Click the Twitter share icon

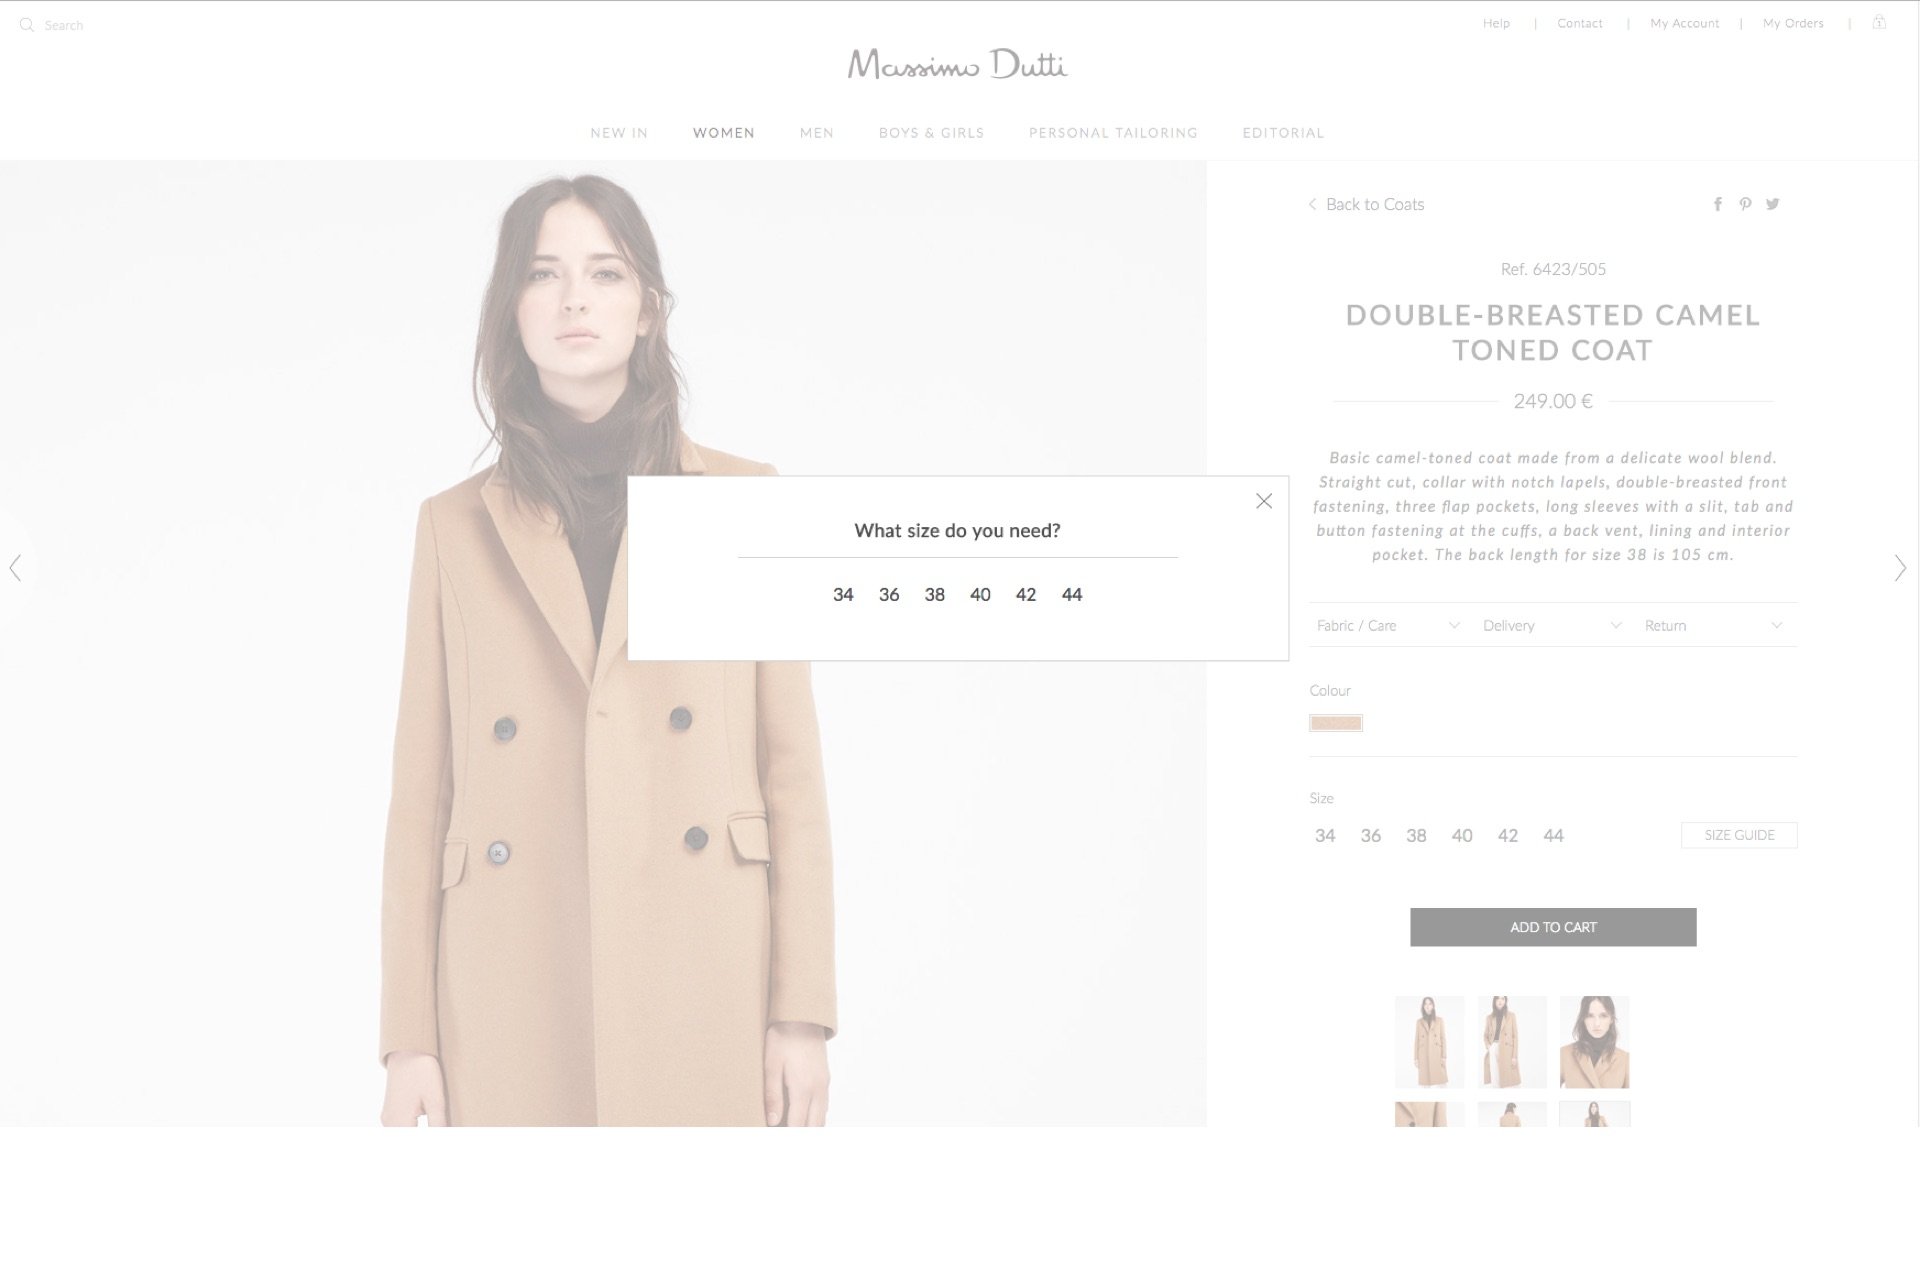coord(1771,203)
